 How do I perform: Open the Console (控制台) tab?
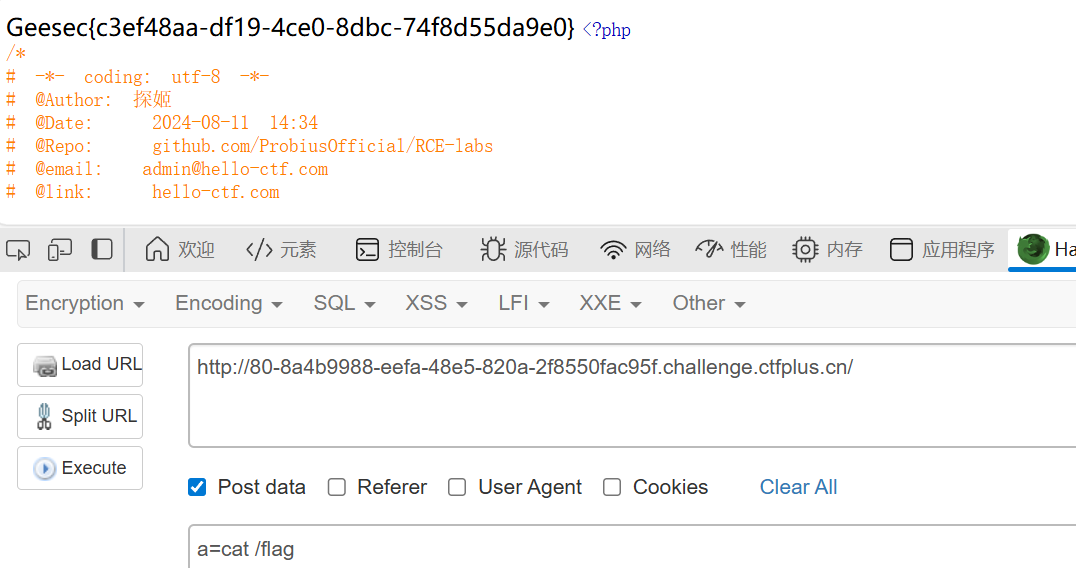(x=399, y=250)
